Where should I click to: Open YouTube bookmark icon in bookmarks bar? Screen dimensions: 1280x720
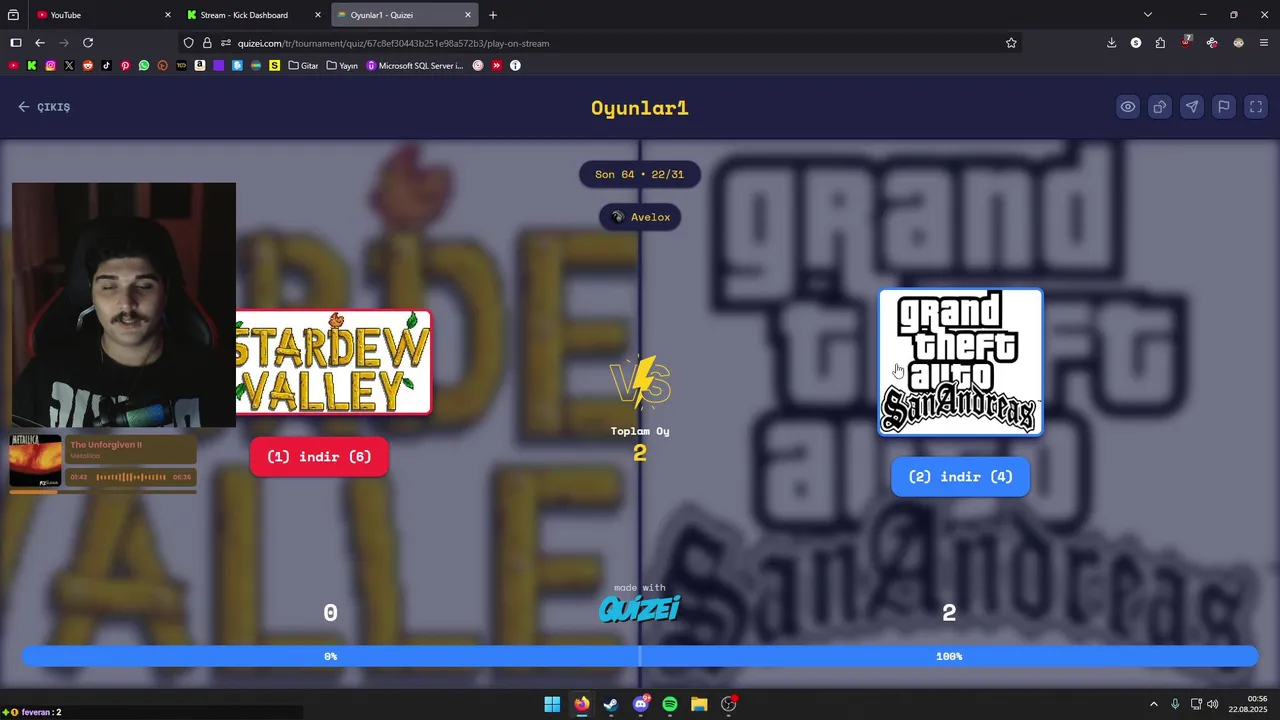click(x=13, y=66)
